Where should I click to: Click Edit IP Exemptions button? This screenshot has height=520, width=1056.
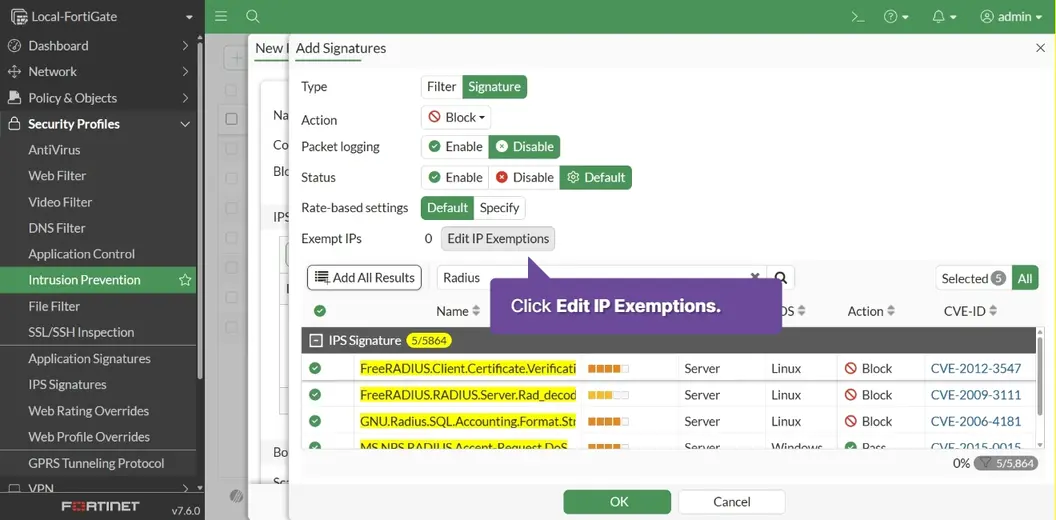tap(498, 238)
